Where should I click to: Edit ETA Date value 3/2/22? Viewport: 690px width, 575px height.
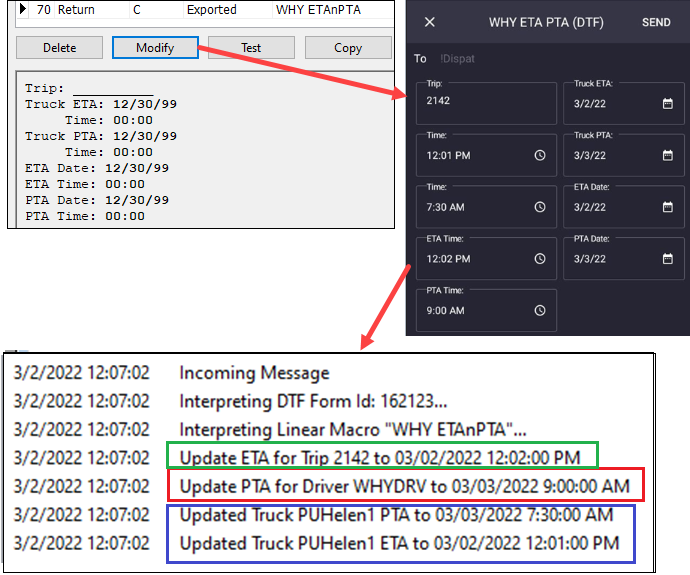click(x=624, y=207)
